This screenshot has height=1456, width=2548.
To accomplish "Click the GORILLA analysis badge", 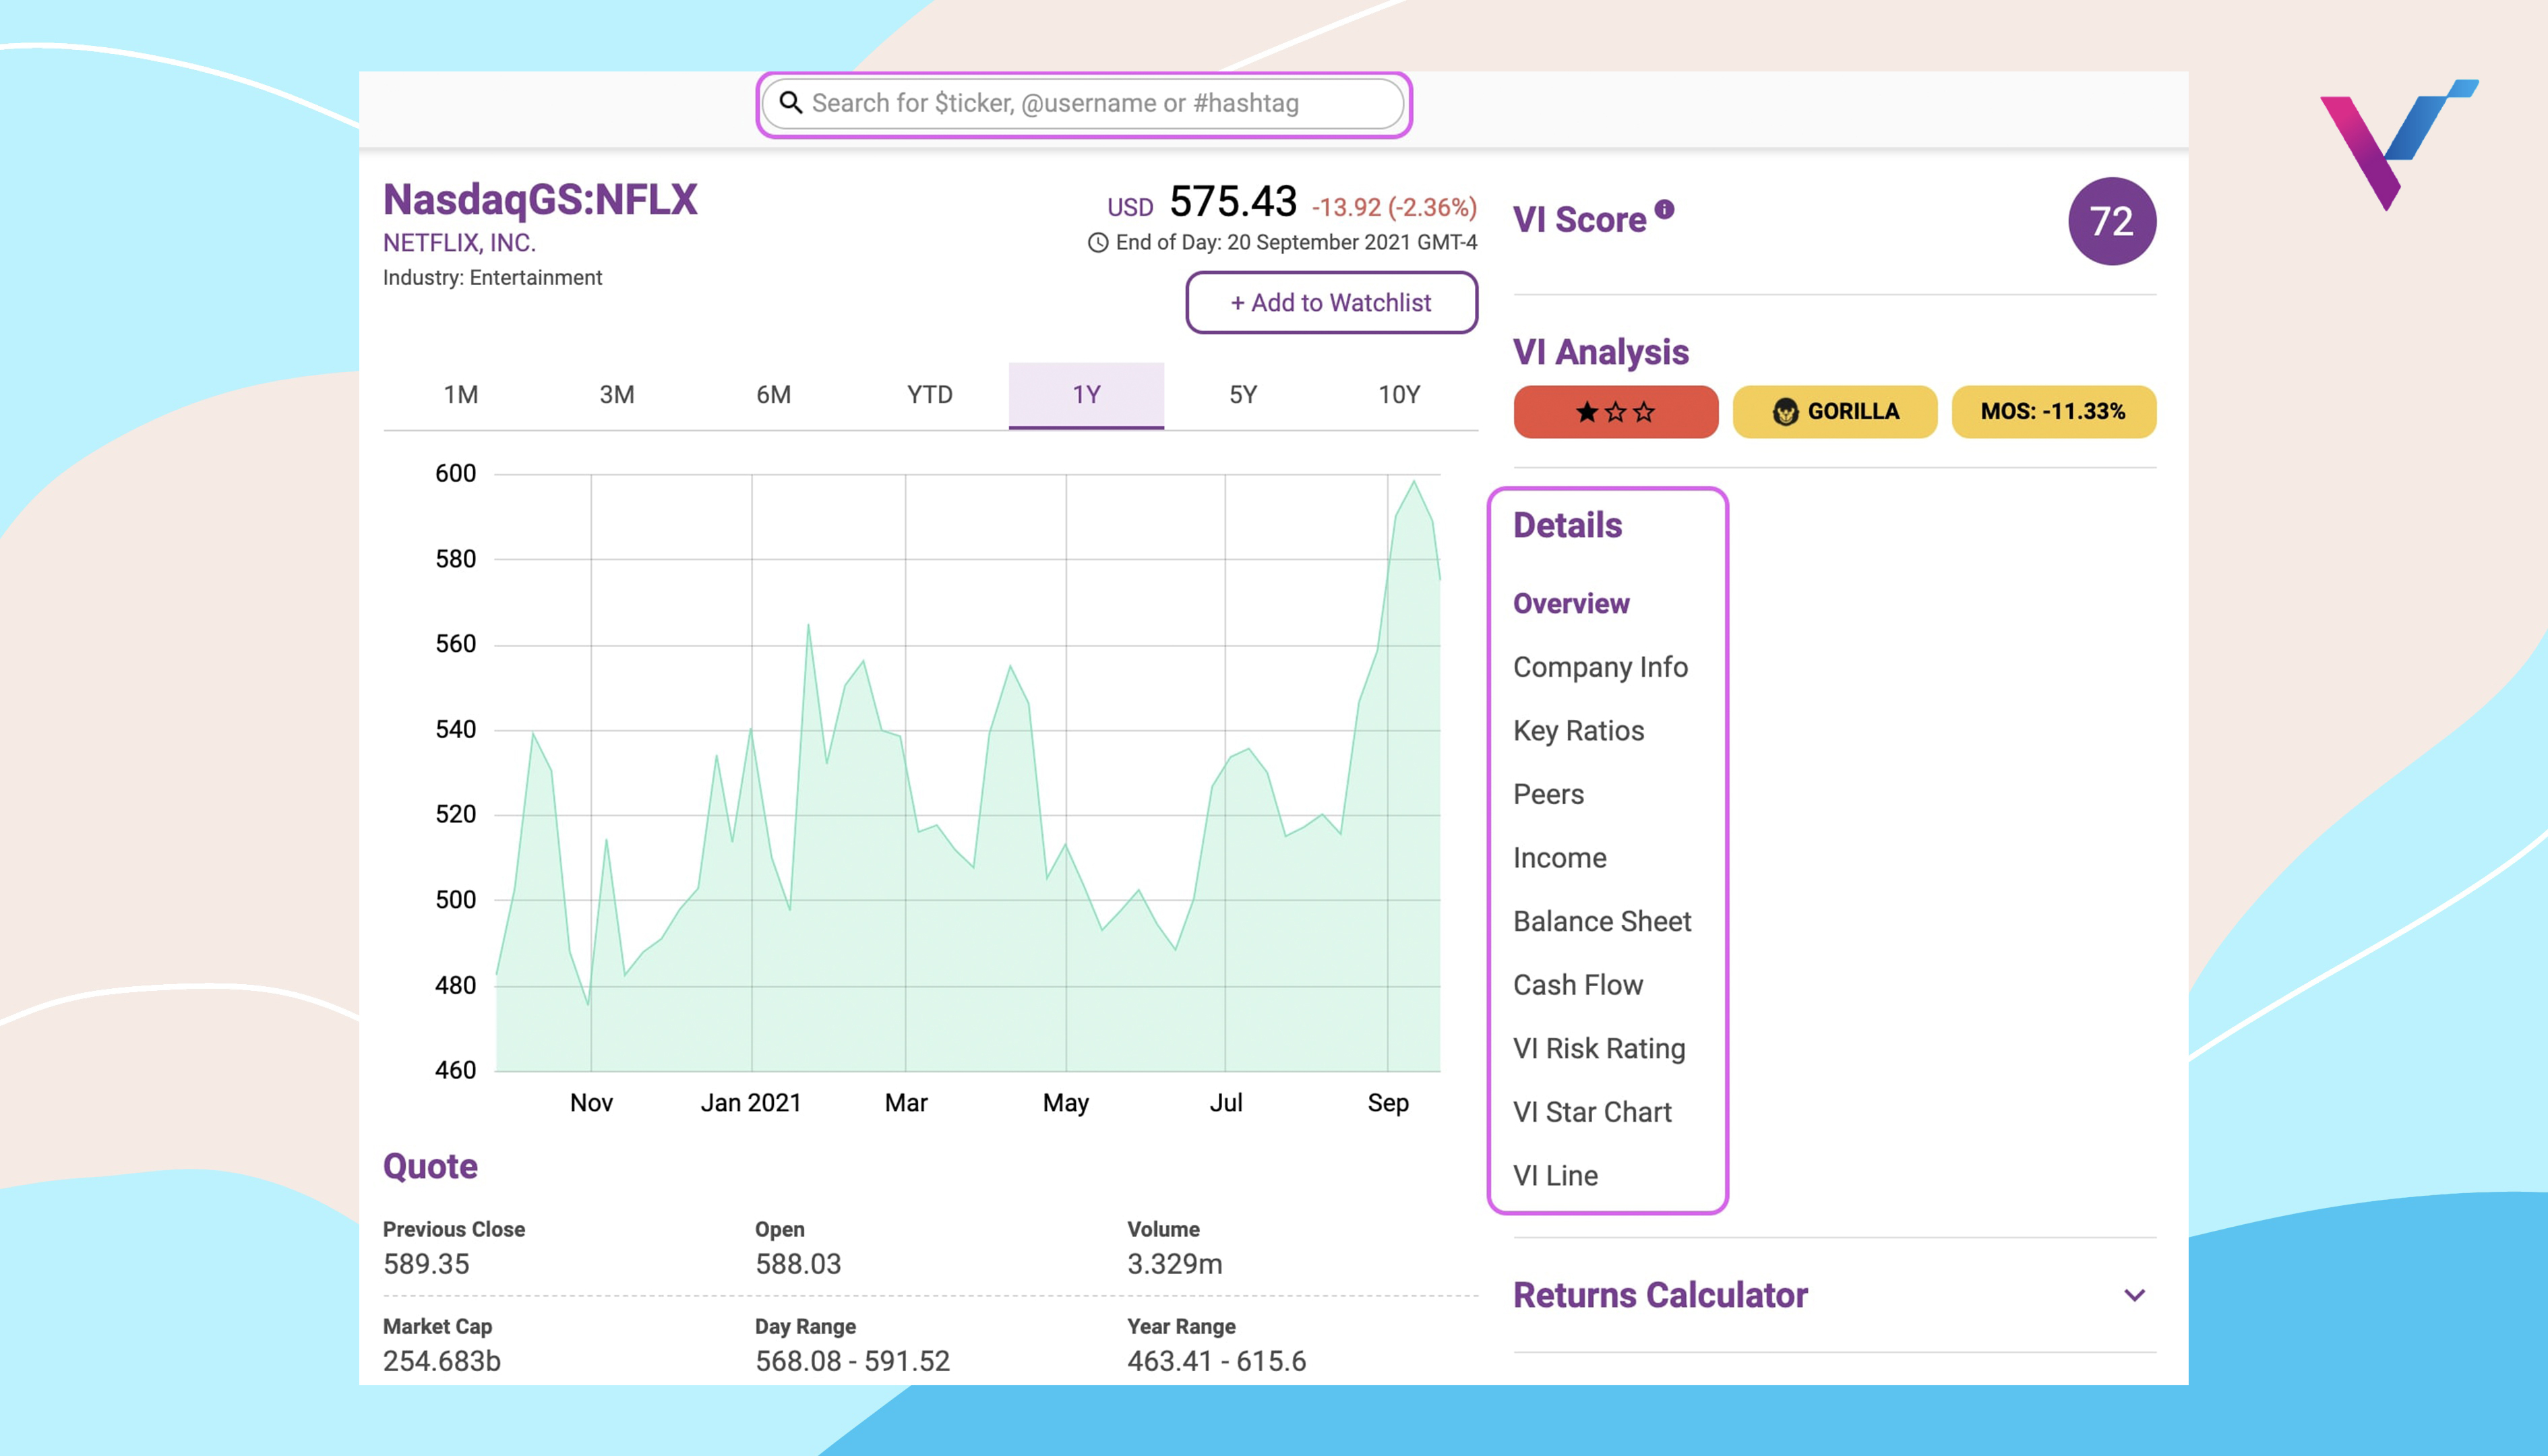I will click(1834, 412).
